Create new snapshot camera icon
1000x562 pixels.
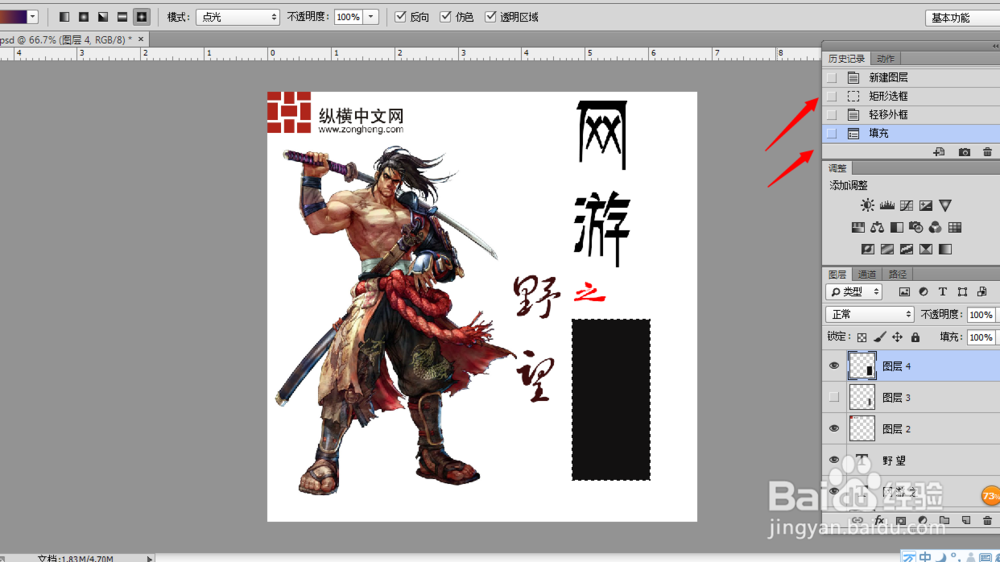pyautogui.click(x=964, y=152)
